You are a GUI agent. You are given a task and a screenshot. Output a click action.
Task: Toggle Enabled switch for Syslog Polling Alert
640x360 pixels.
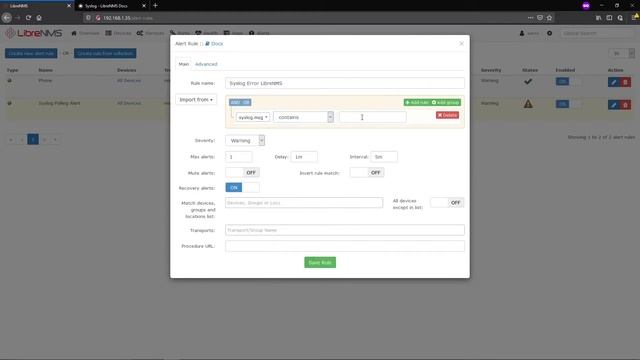(568, 104)
